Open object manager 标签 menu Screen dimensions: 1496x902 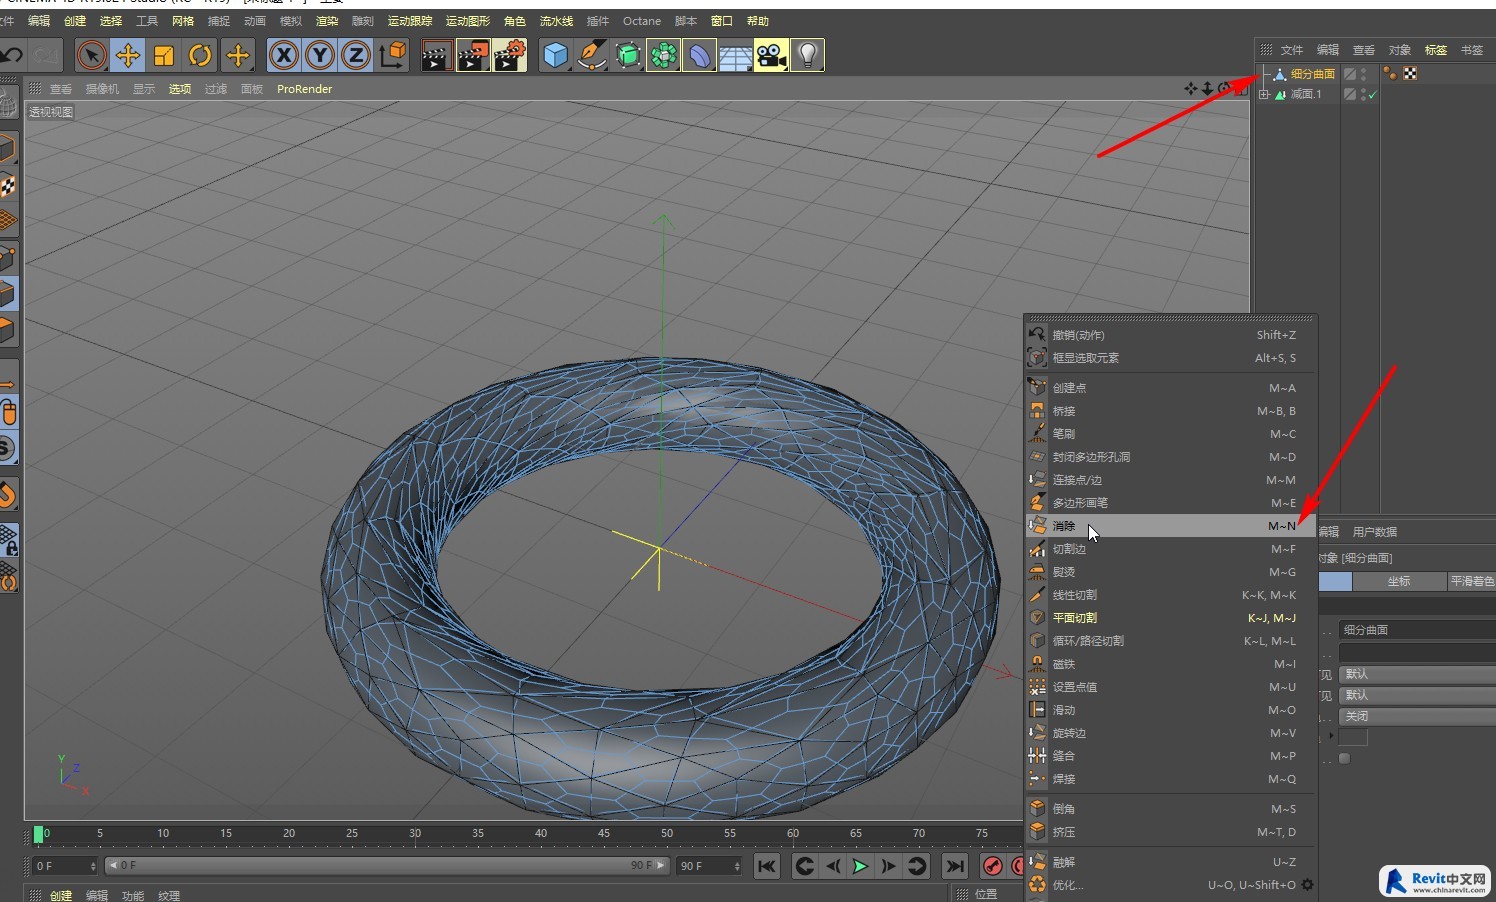tap(1436, 50)
